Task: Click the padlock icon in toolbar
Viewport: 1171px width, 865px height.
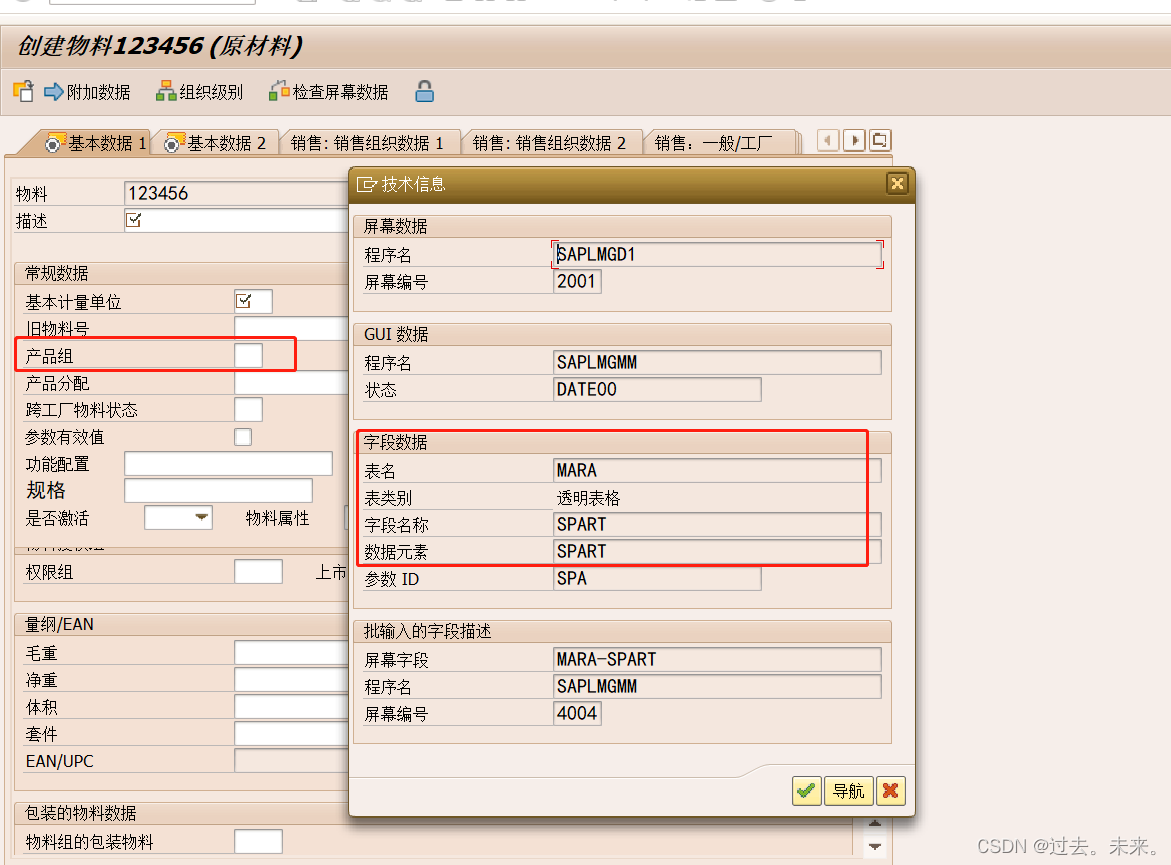Action: pyautogui.click(x=424, y=91)
